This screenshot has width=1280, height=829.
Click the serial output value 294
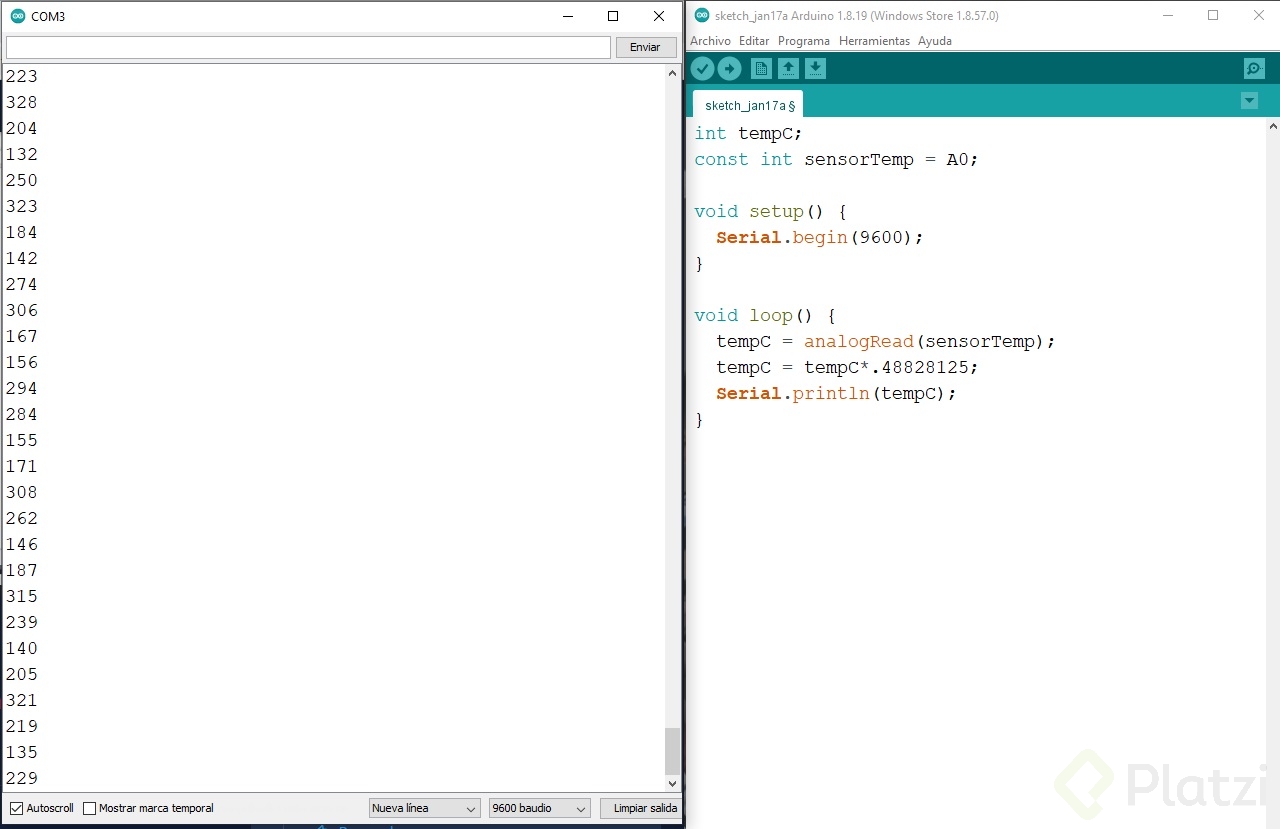[22, 388]
